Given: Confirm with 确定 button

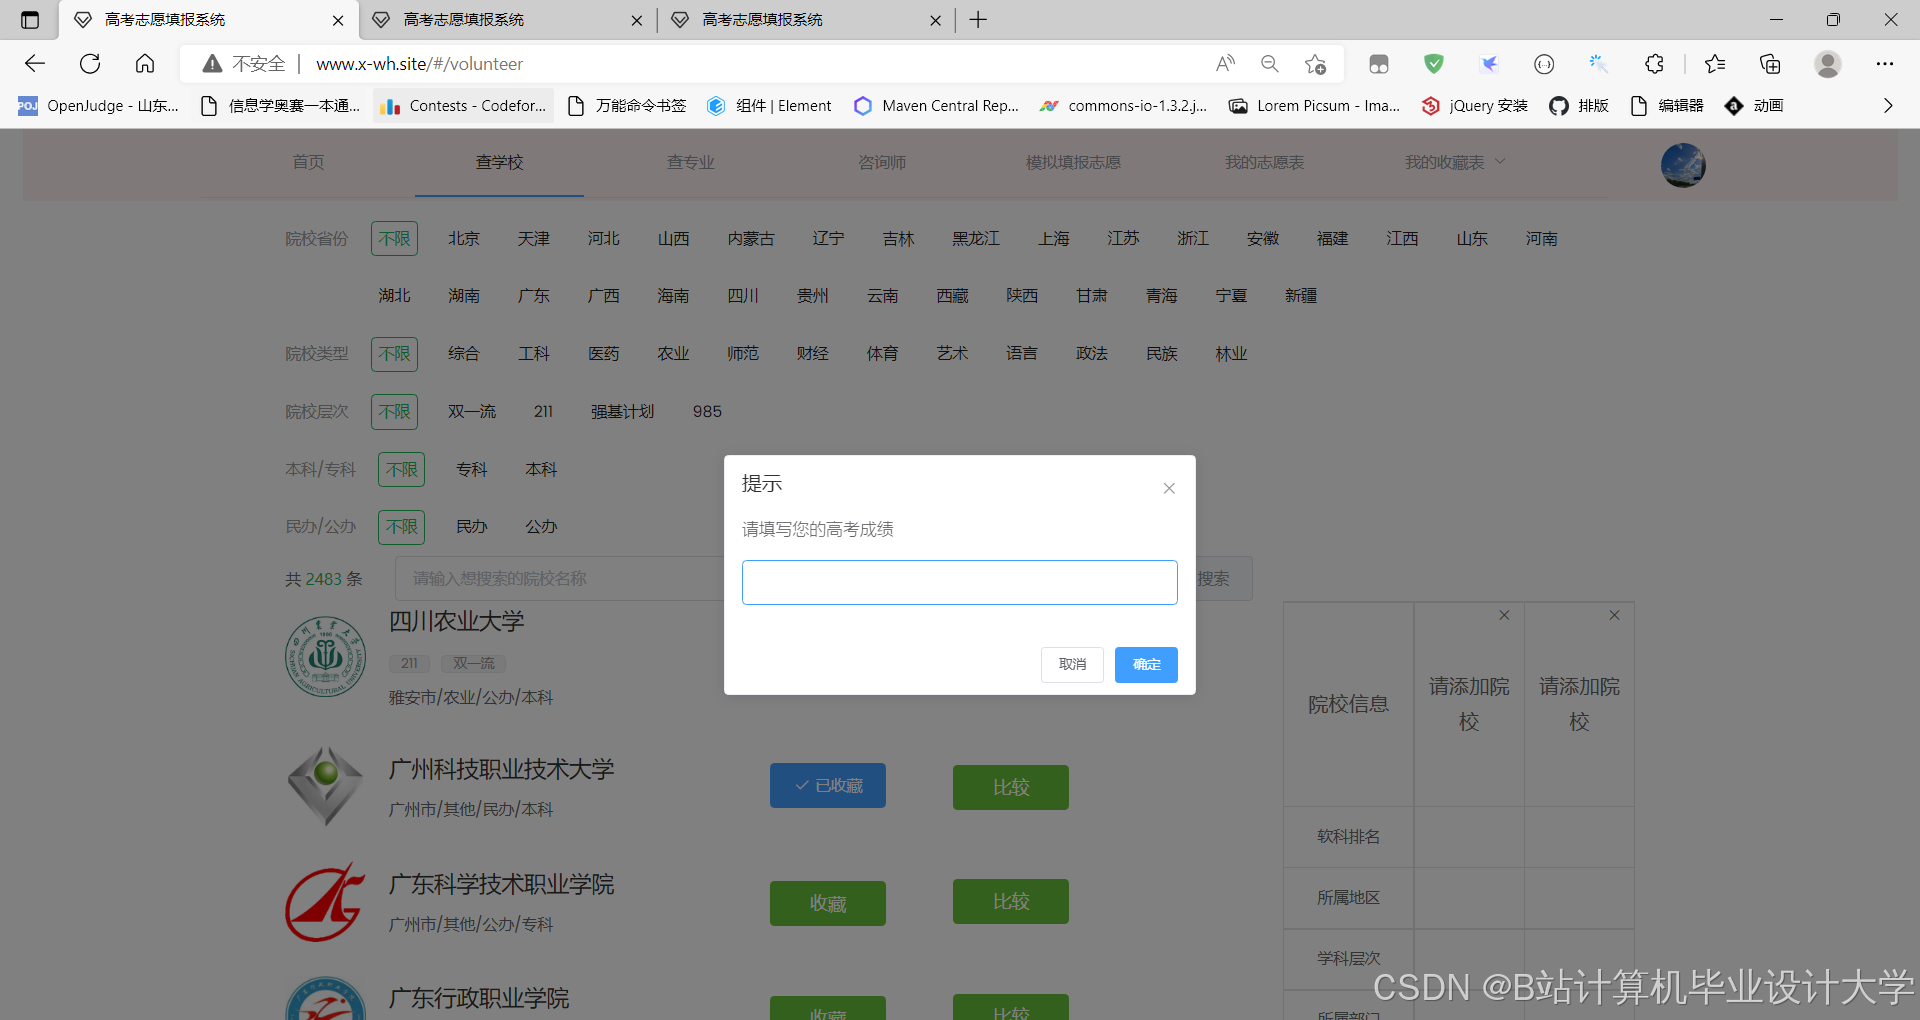Looking at the screenshot, I should 1146,665.
